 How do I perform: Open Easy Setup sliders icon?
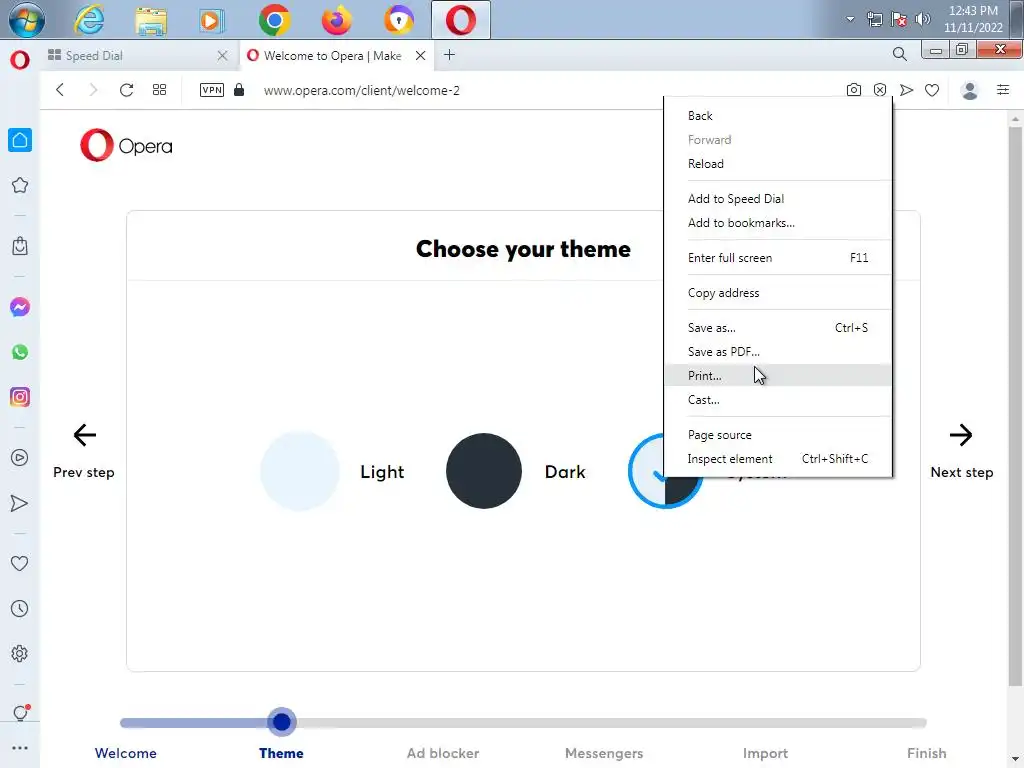(x=1003, y=90)
